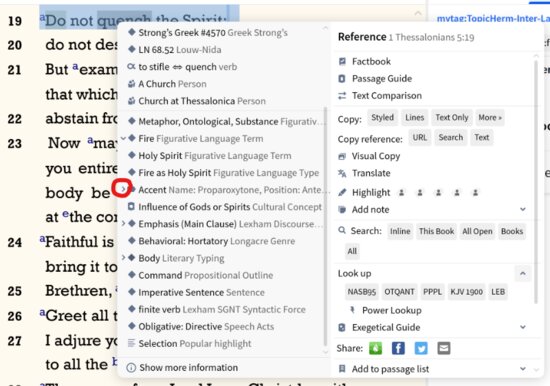550x386 pixels.
Task: Share via the green Faithlife icon
Action: click(x=375, y=348)
